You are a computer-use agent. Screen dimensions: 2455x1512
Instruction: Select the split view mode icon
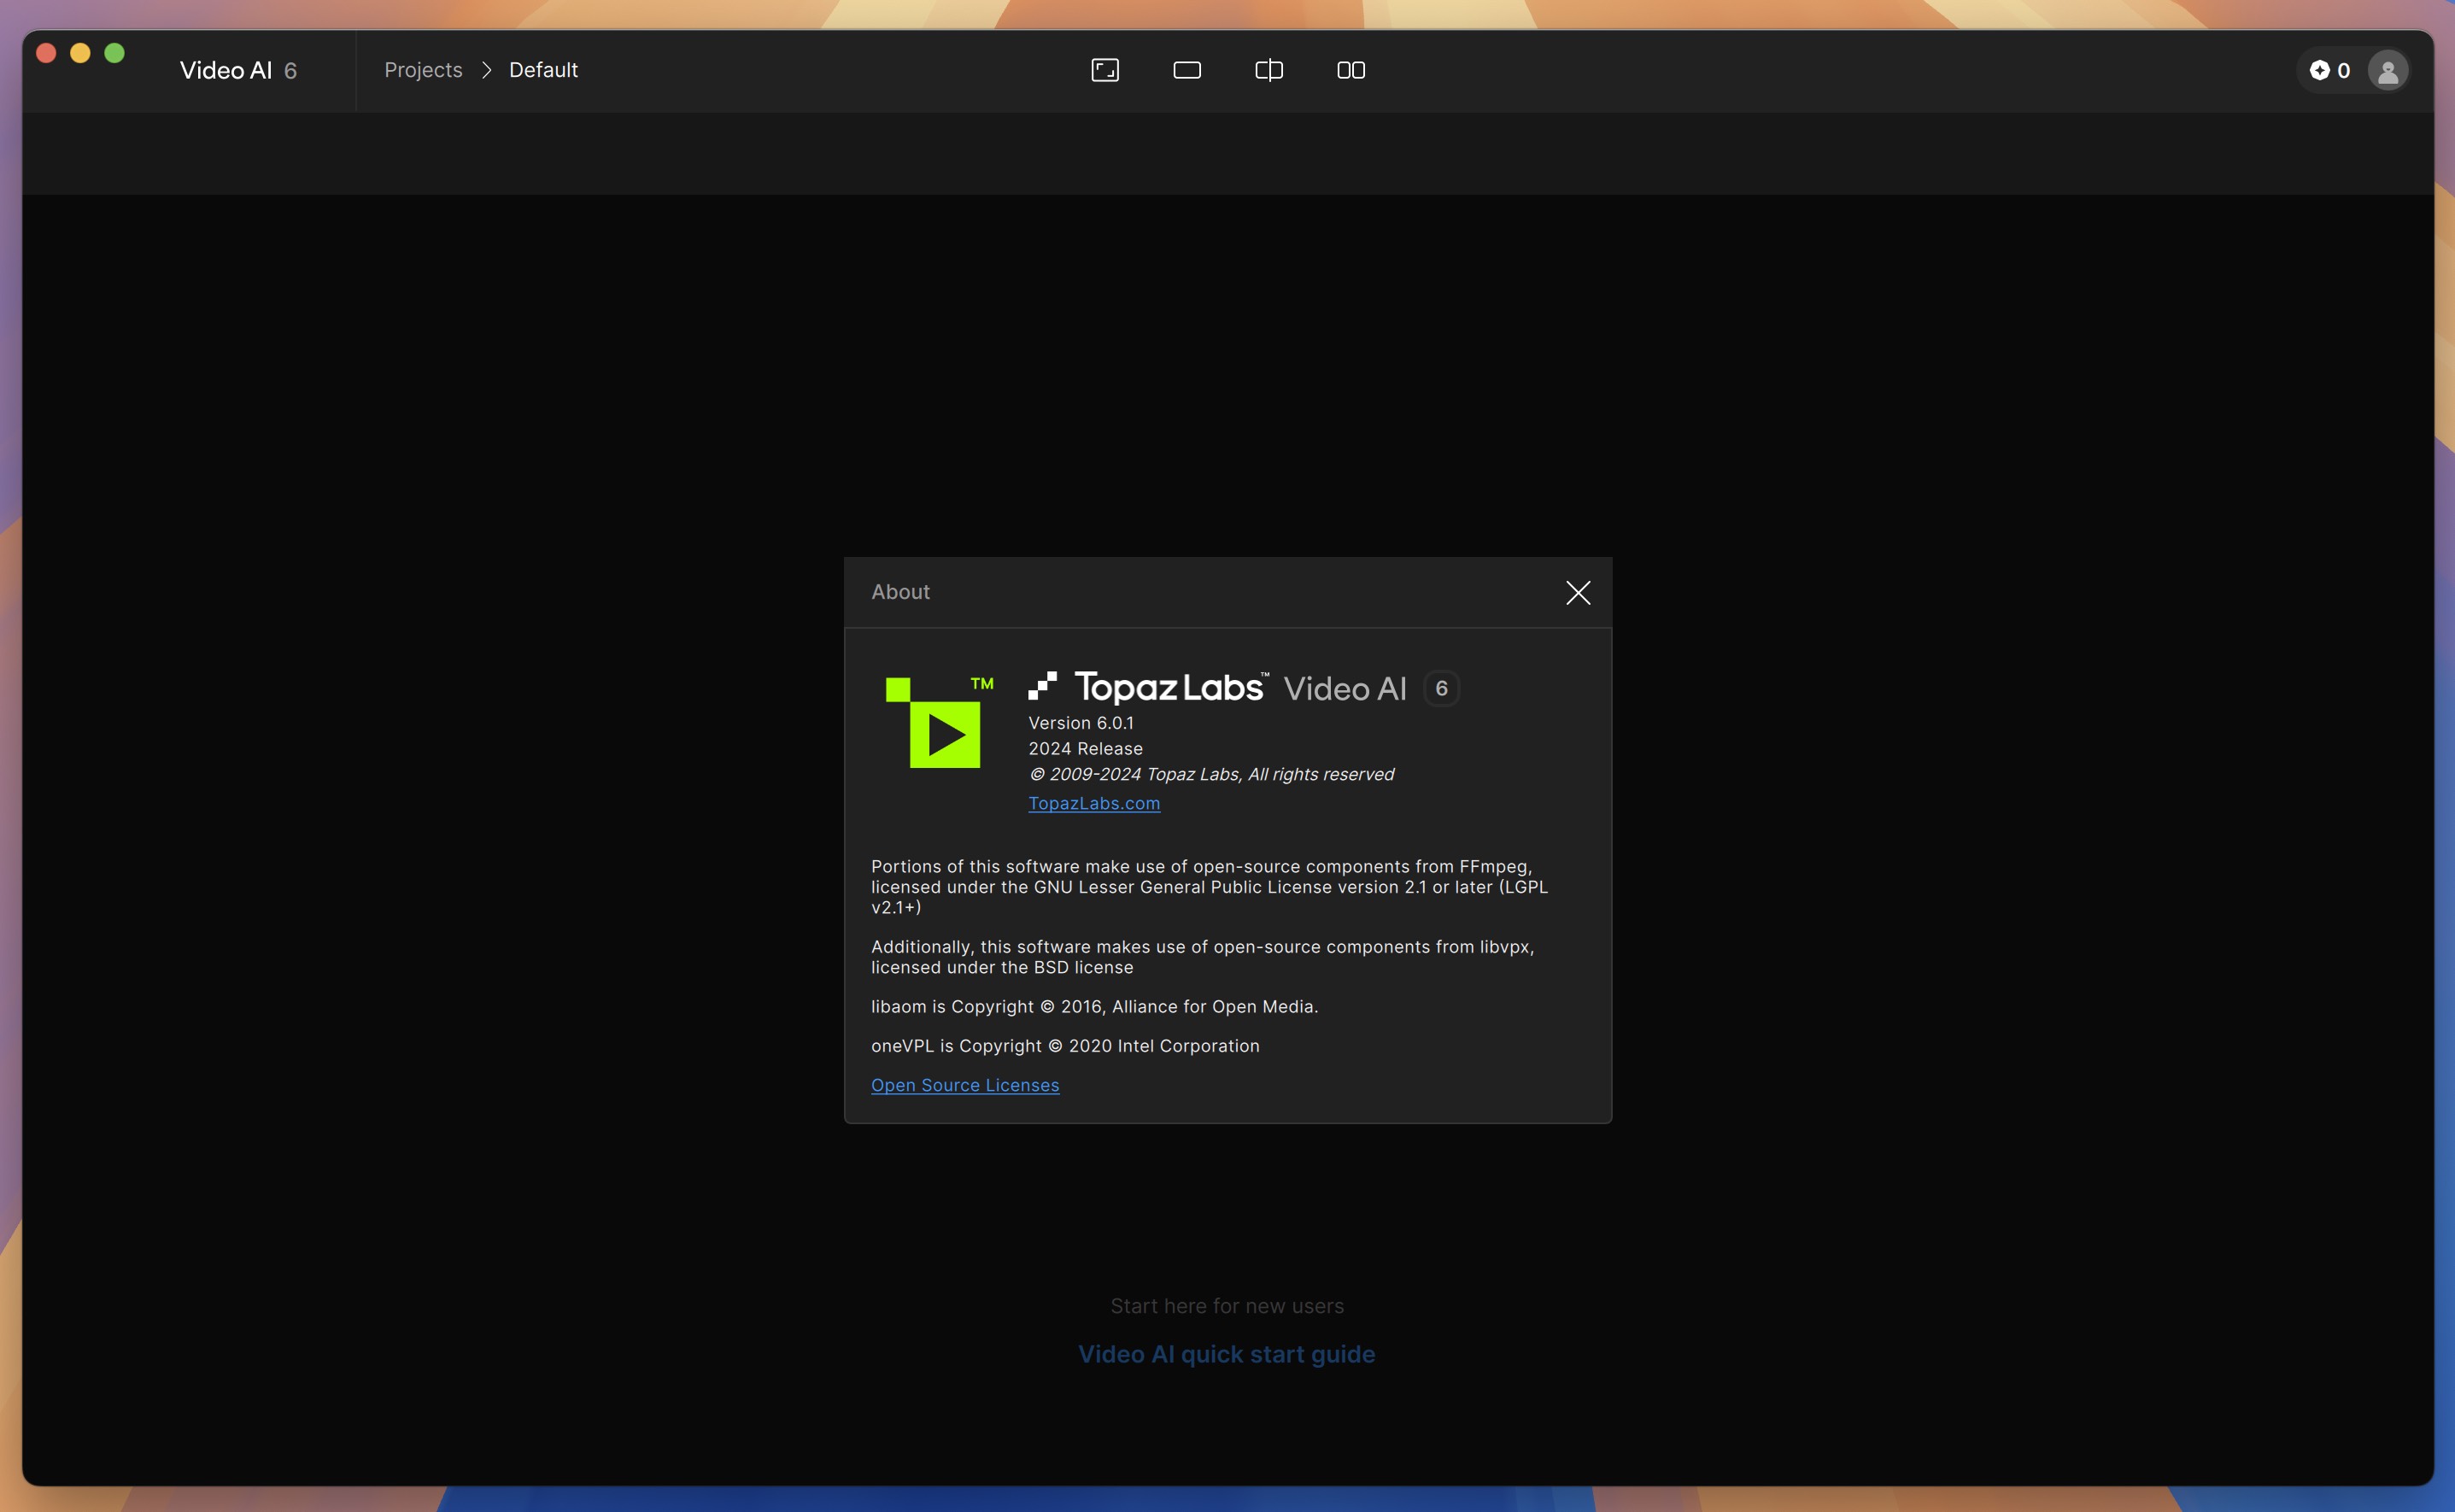point(1269,70)
